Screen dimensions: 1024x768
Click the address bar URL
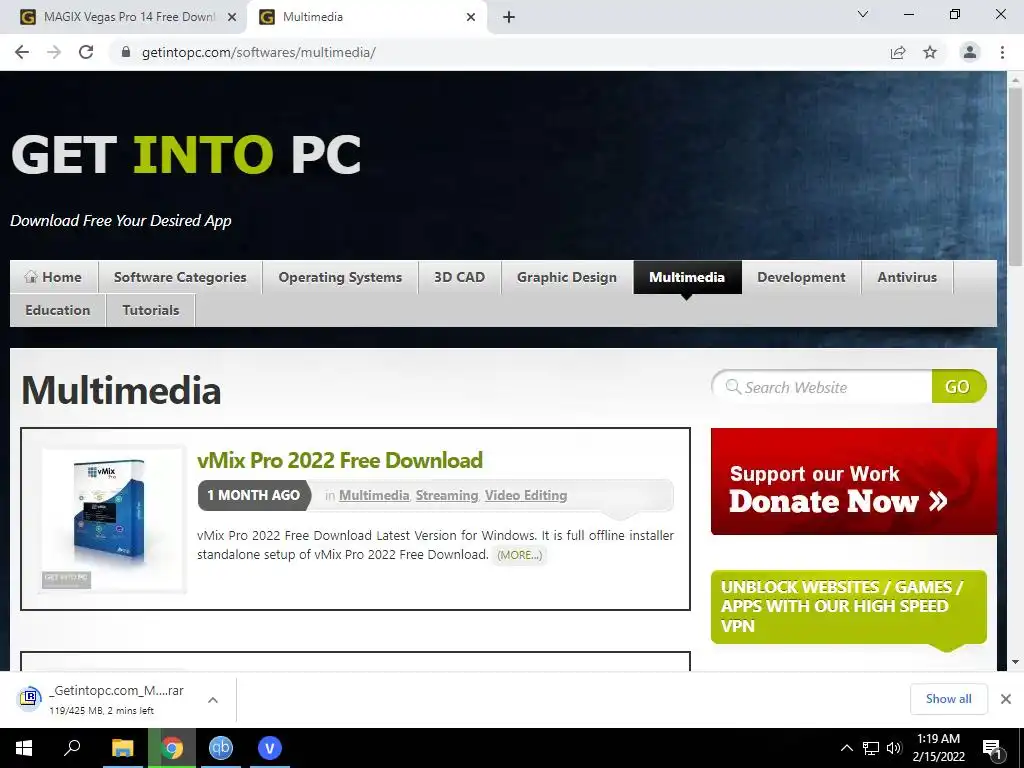click(259, 52)
